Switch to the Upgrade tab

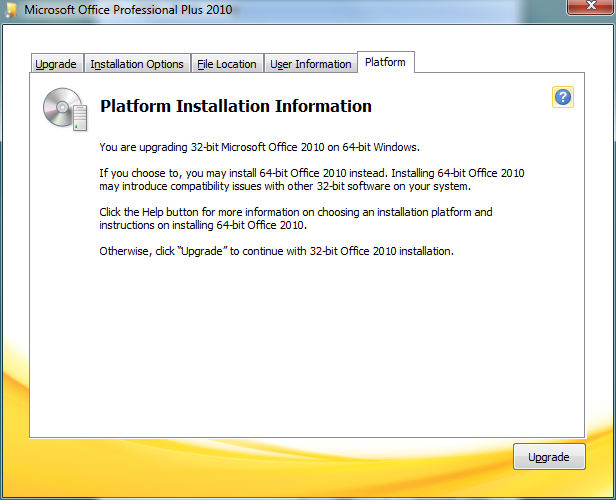(57, 64)
